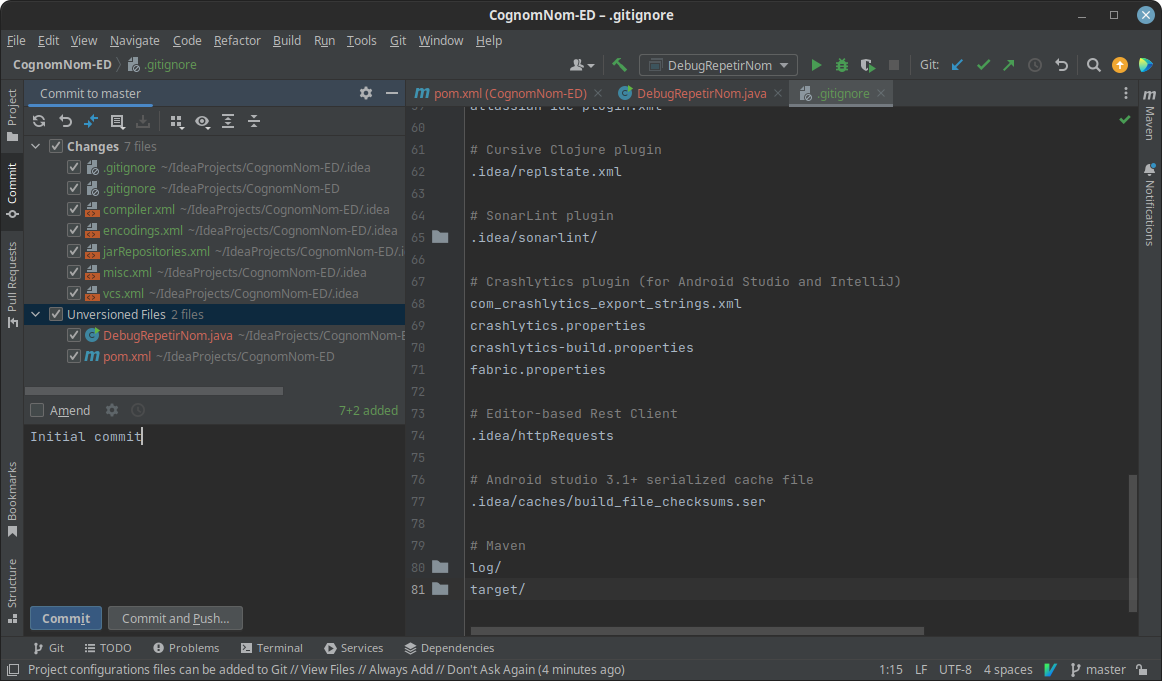
Task: Change the UTF-8 encoding in status bar
Action: tap(955, 669)
